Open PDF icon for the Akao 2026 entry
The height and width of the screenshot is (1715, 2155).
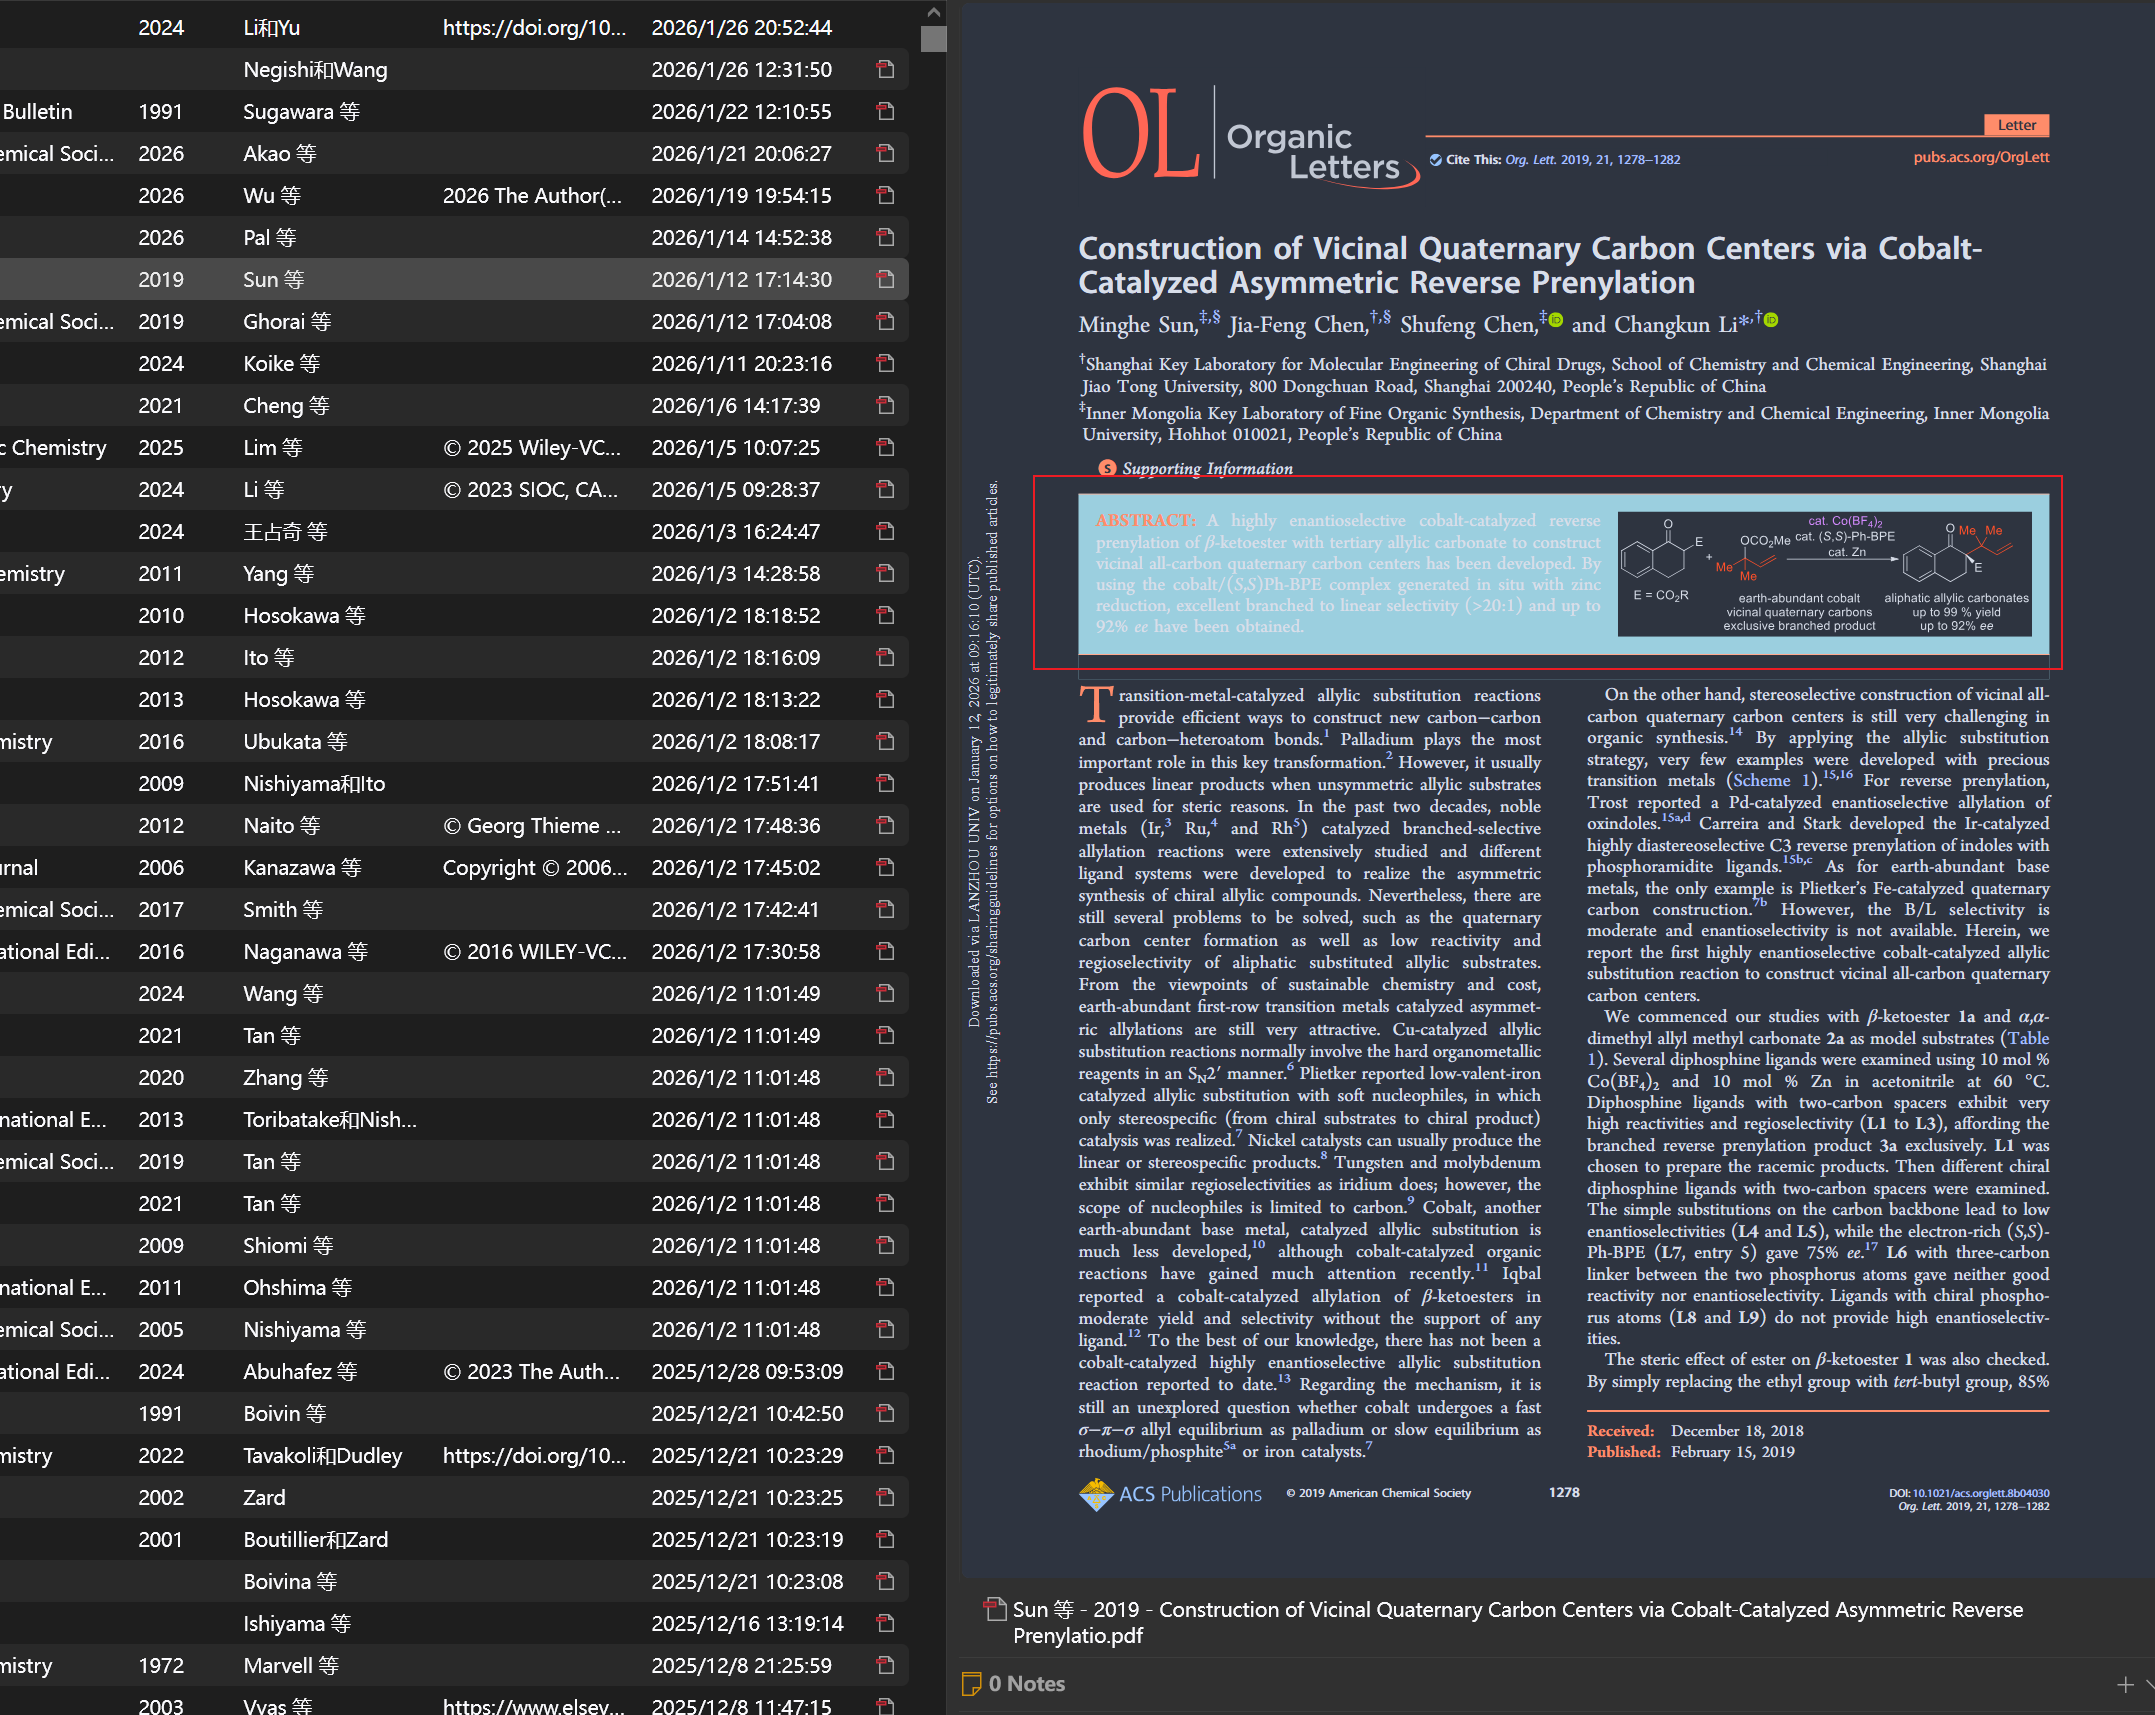tap(885, 153)
